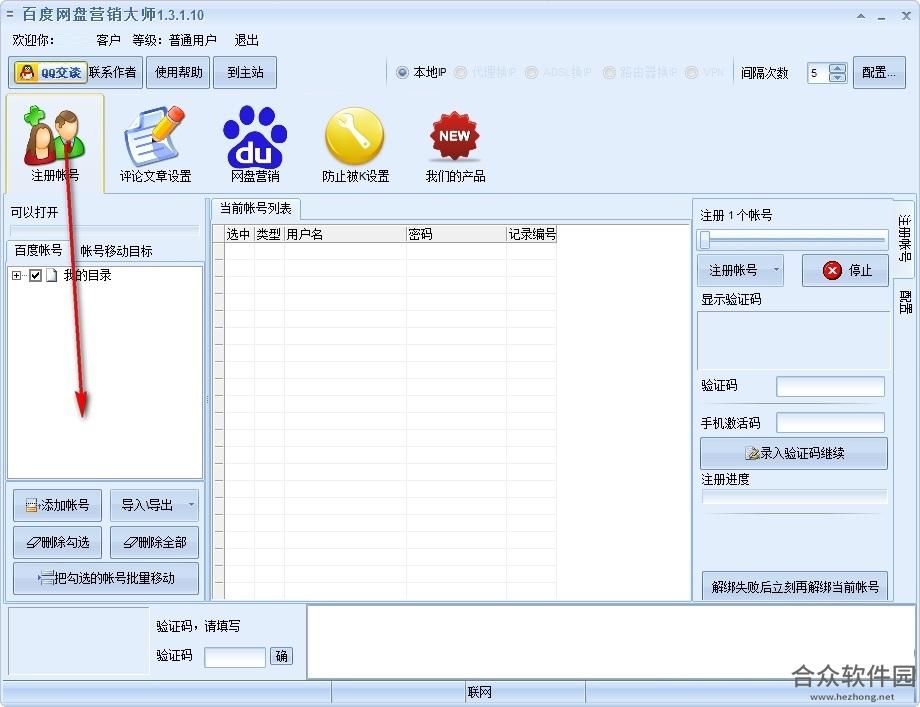Select the 路由器换IP radio button
The width and height of the screenshot is (920, 707).
pos(610,72)
